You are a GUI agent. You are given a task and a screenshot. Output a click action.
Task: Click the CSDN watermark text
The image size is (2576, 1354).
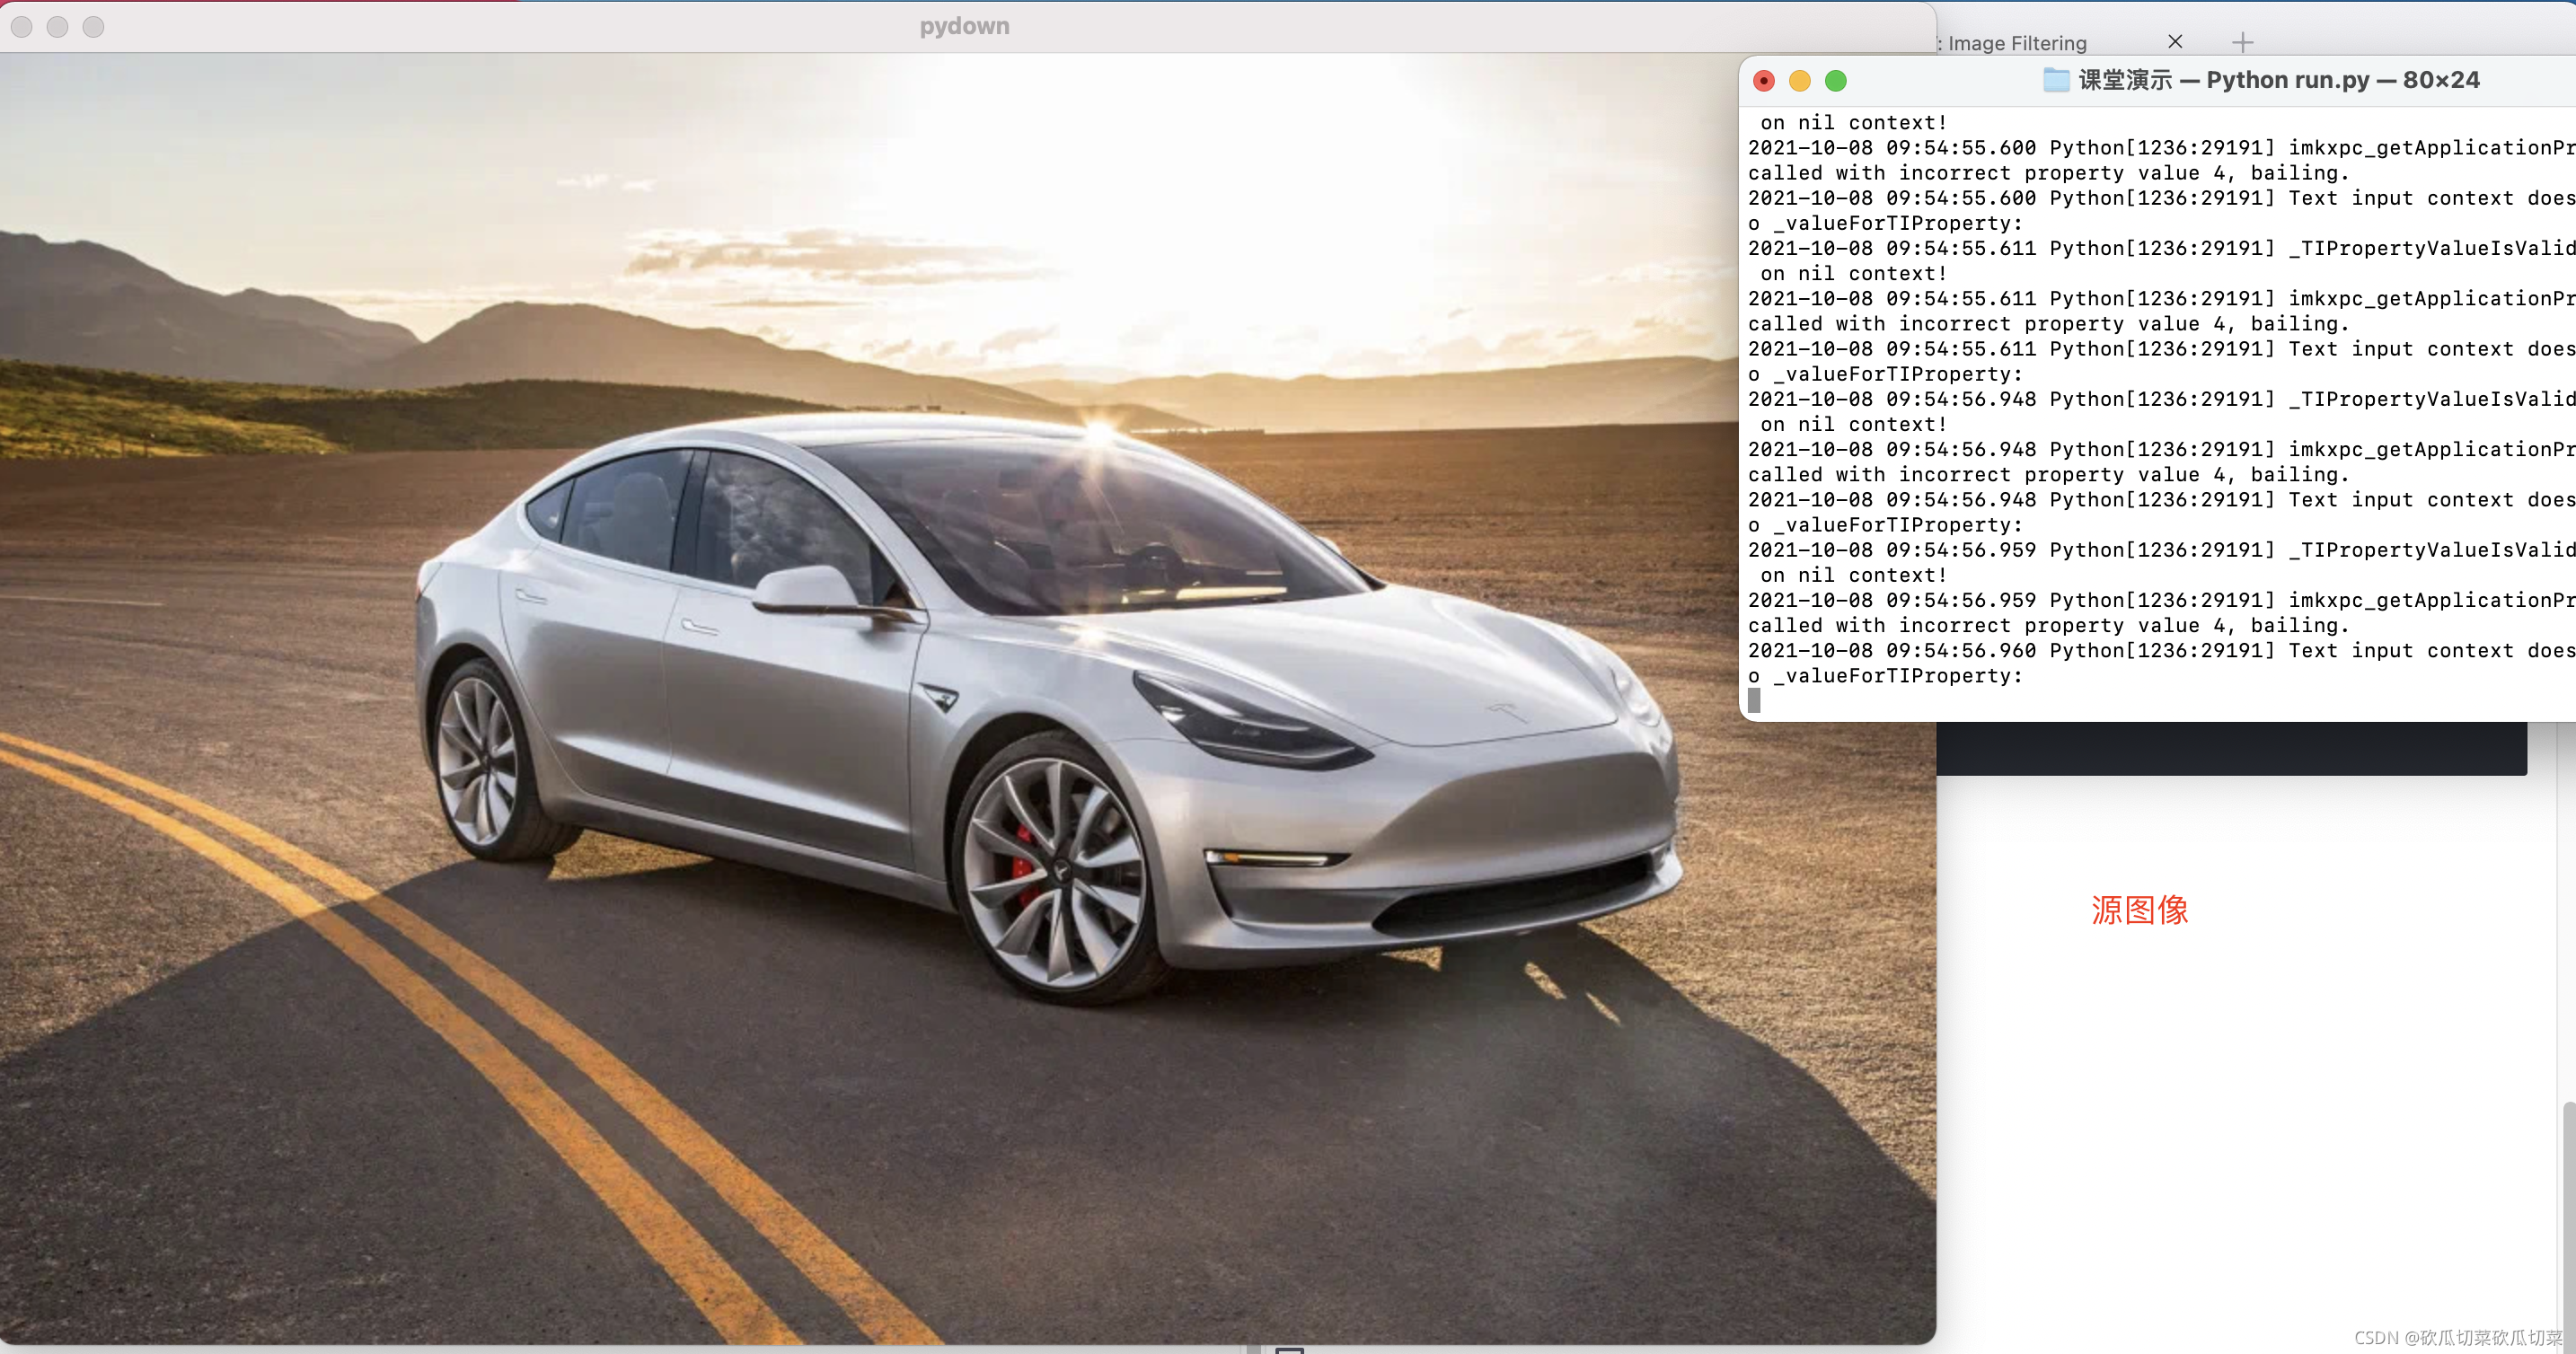click(x=2457, y=1337)
